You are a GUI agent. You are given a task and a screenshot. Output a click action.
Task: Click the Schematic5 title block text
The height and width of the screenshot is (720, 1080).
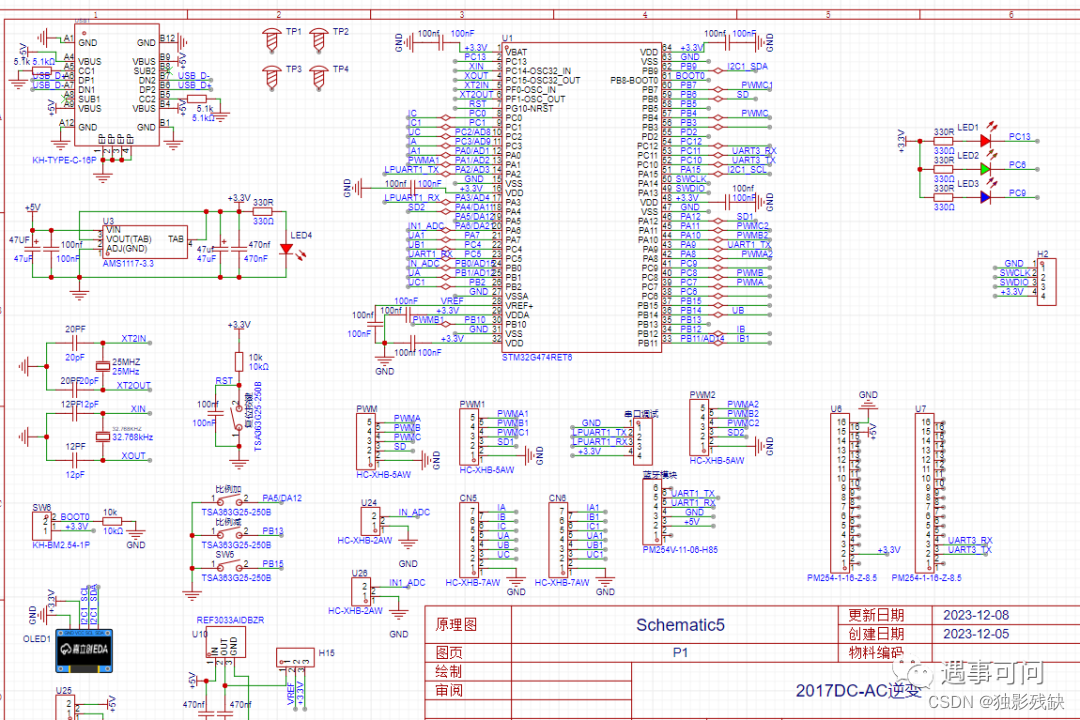pos(678,624)
